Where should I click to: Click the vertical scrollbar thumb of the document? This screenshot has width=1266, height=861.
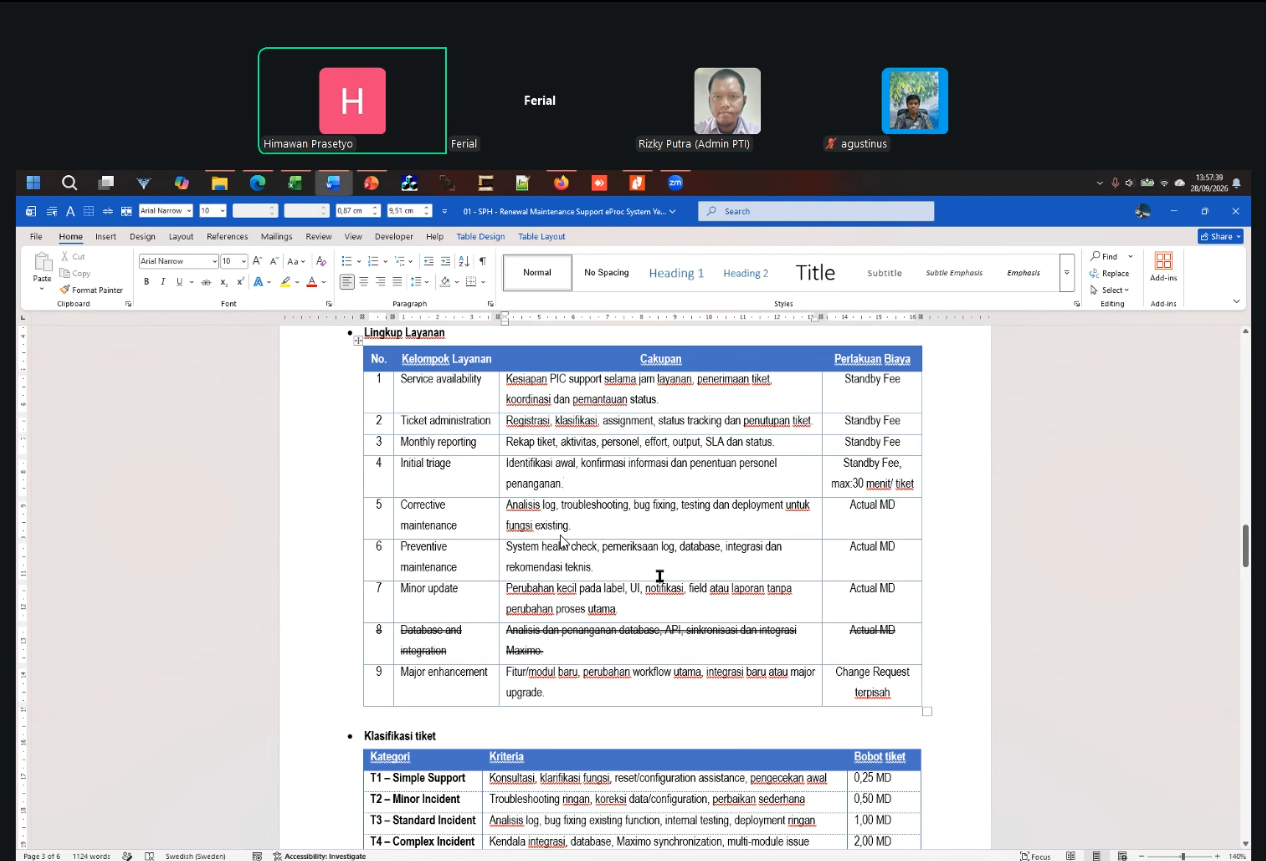[1245, 546]
